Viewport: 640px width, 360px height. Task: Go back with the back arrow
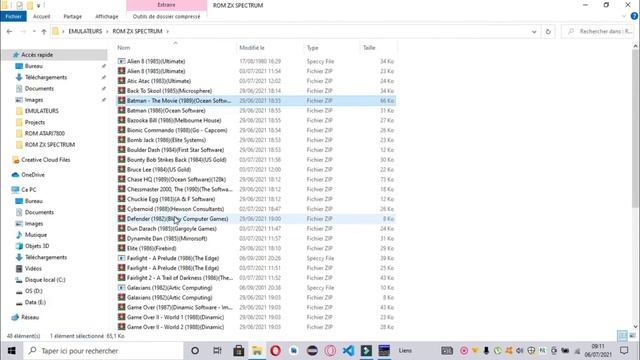pos(9,31)
